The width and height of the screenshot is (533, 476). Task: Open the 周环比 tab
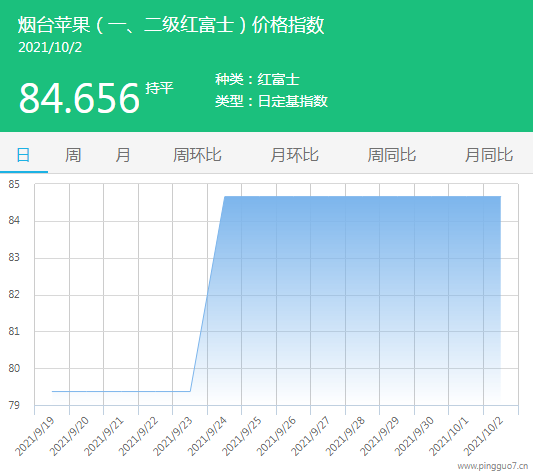tap(197, 155)
